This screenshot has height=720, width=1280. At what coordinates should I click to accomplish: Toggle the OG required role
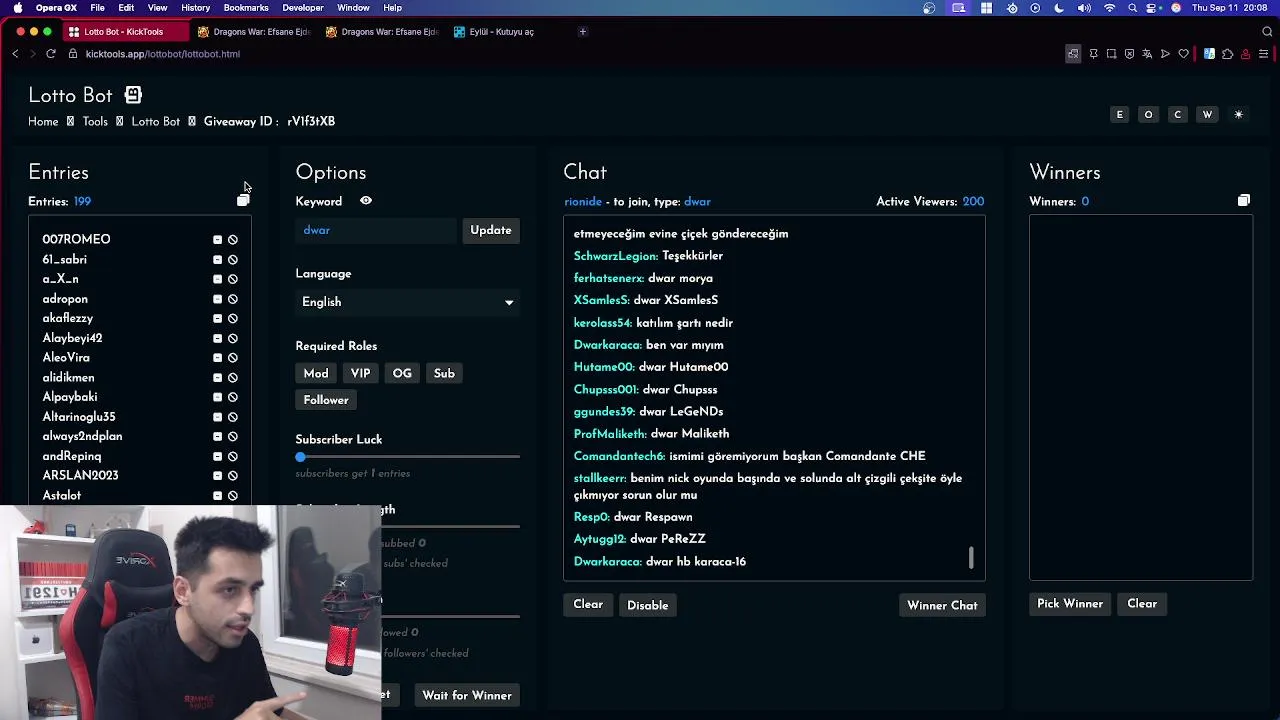[402, 373]
